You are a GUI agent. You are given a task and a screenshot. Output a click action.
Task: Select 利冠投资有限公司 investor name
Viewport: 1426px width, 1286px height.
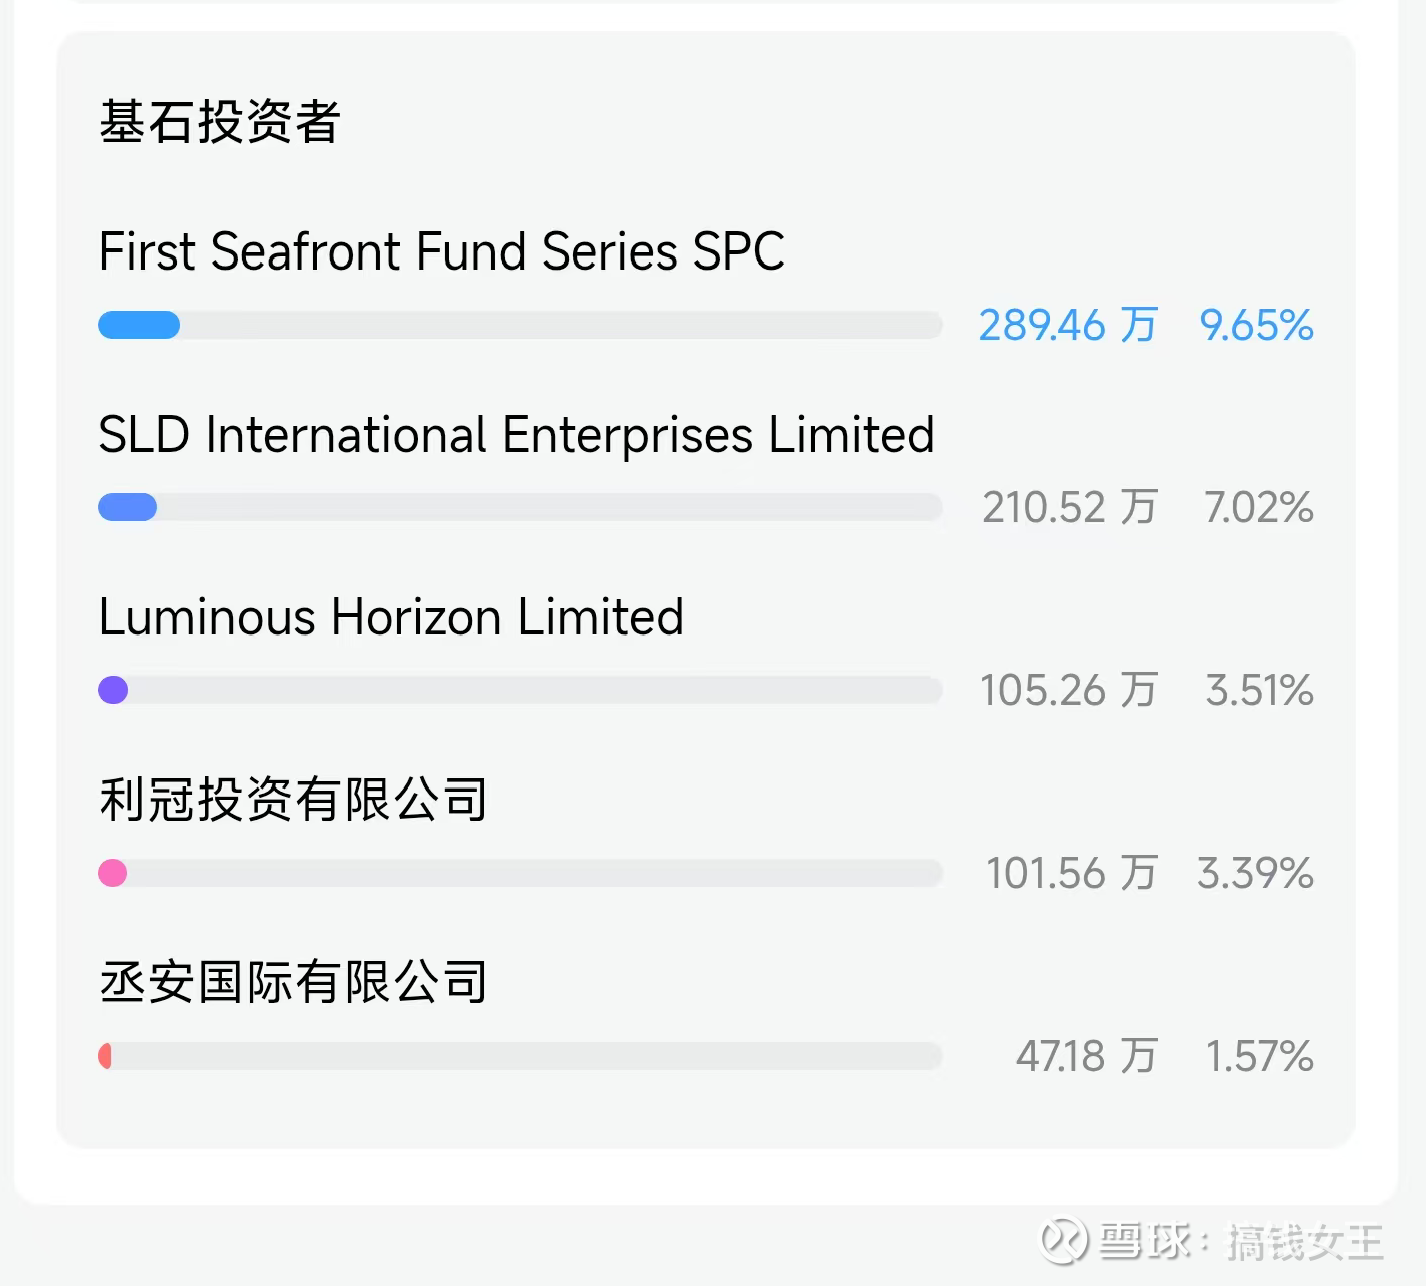point(293,800)
